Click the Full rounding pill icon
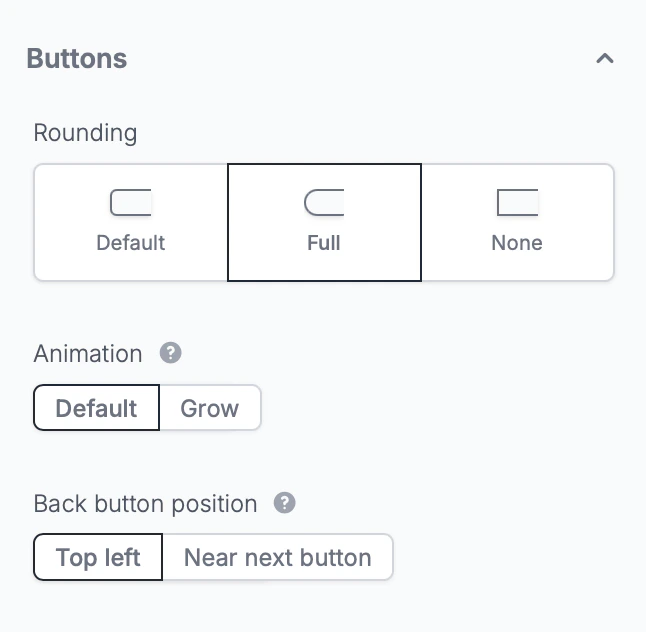 (x=324, y=203)
